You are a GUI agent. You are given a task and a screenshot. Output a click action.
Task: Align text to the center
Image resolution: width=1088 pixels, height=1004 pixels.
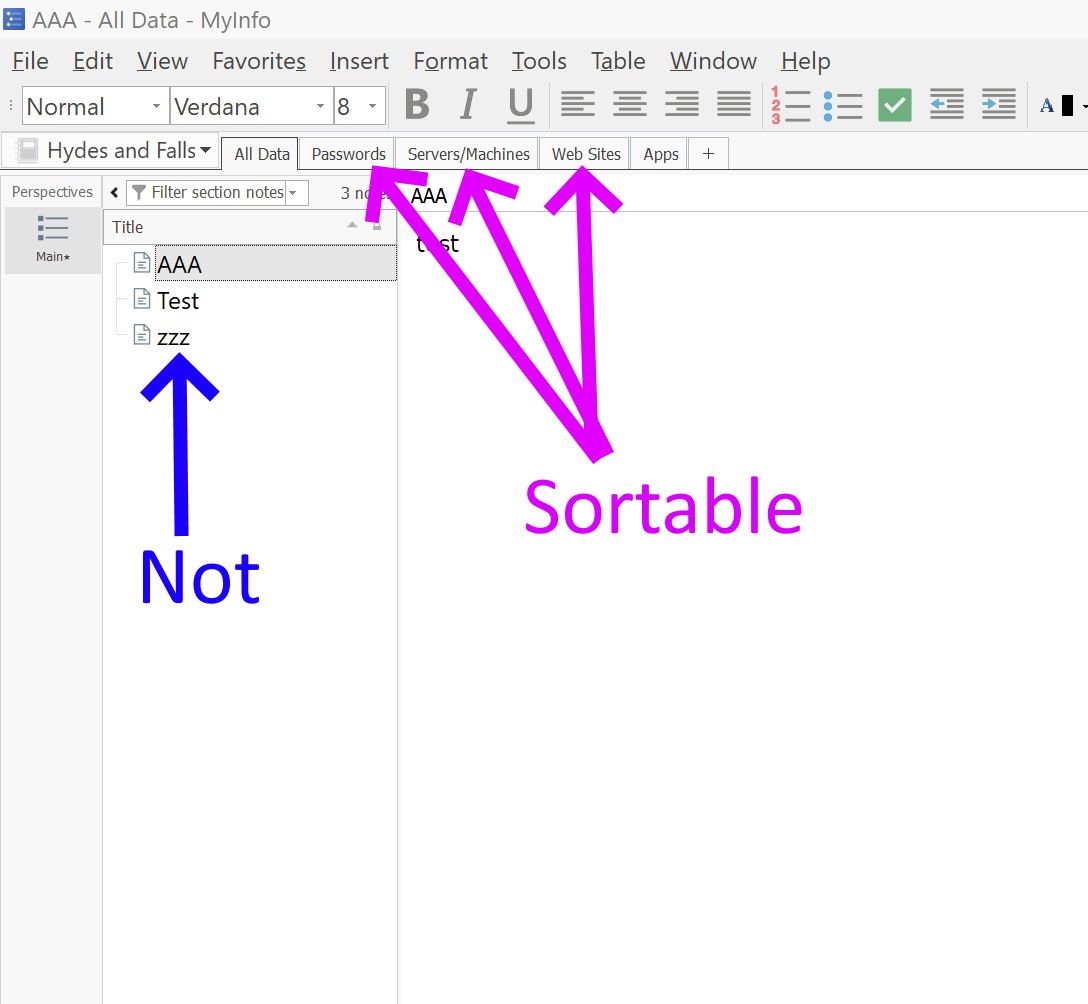(630, 105)
